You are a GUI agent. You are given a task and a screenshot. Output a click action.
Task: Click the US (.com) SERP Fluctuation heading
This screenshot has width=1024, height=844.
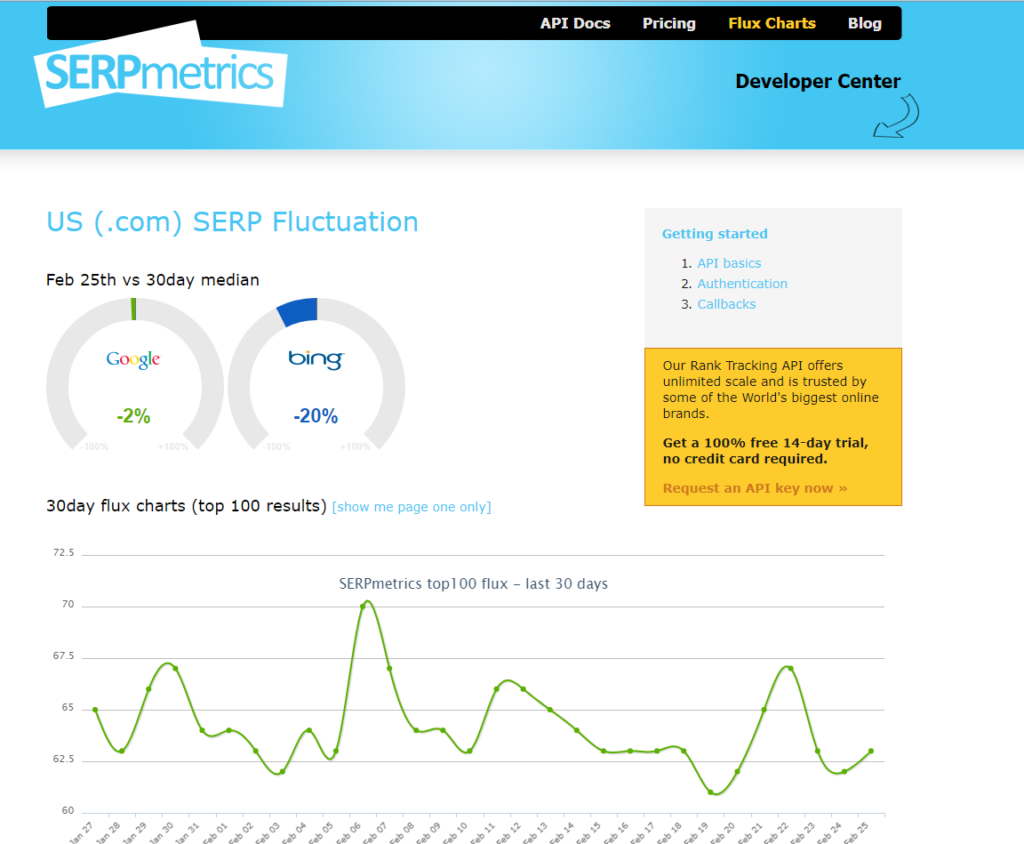232,222
